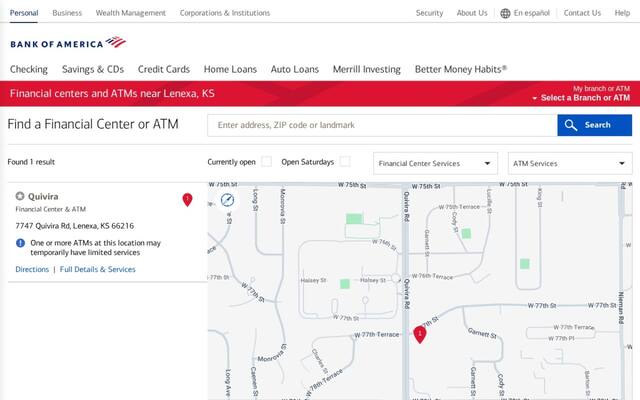Click the Quivira location name
This screenshot has height=400, width=640.
click(43, 196)
